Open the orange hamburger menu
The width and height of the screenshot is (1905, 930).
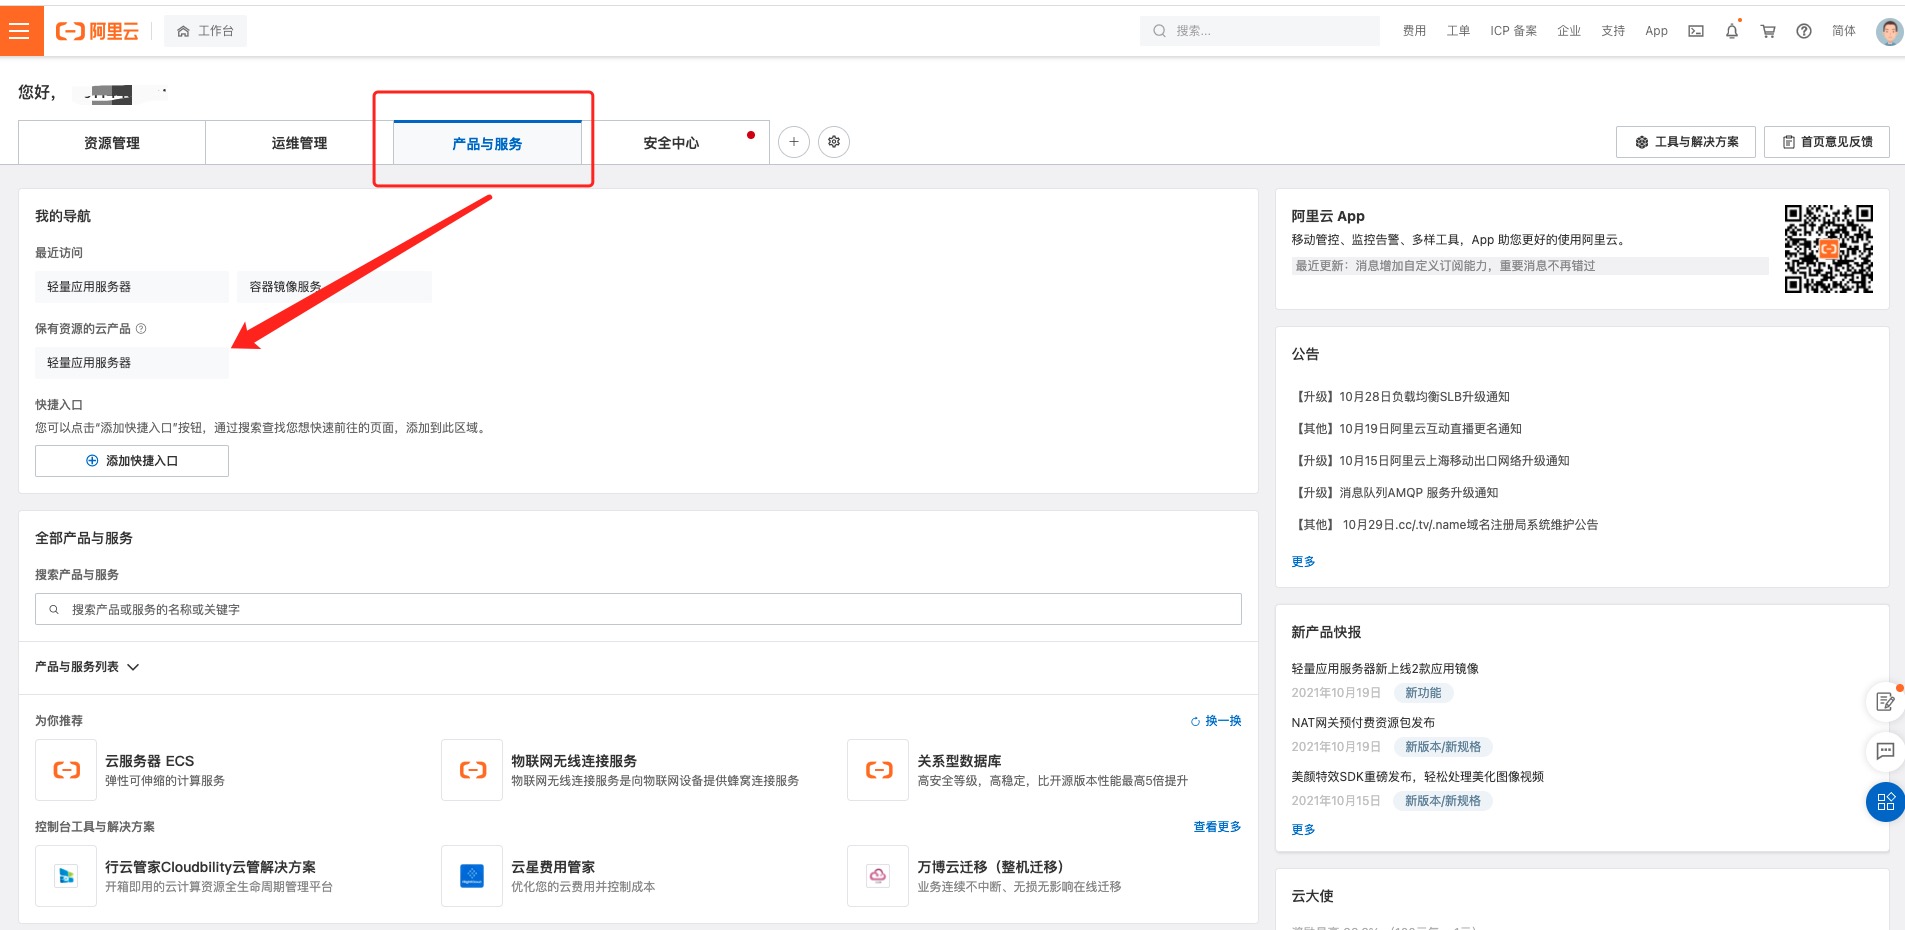21,31
